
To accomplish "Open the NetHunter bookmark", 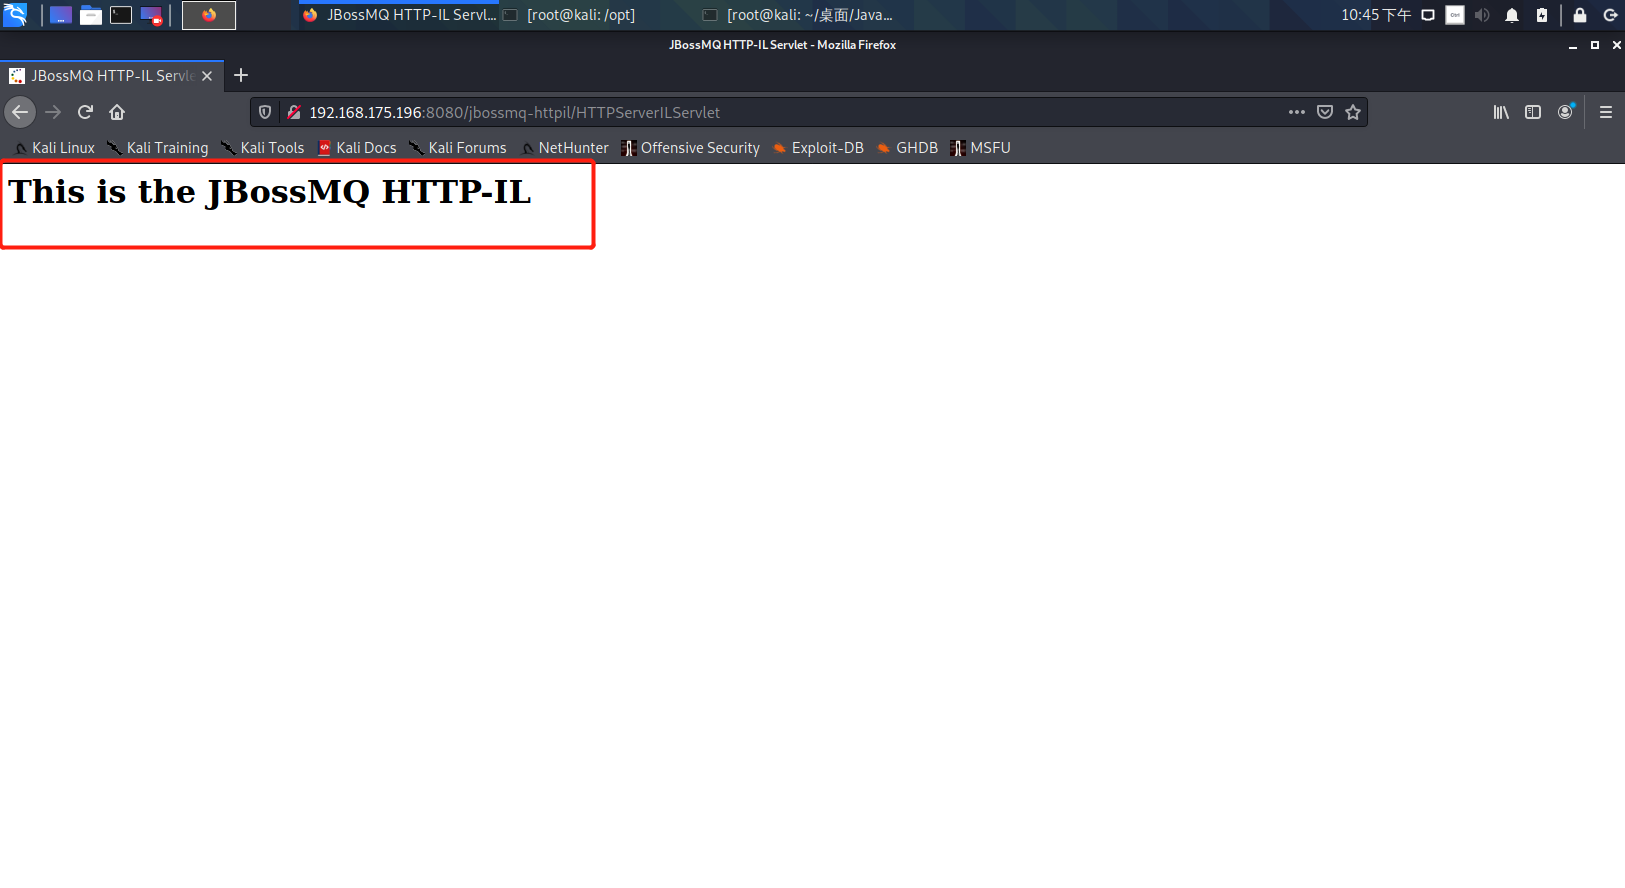I will (x=565, y=148).
